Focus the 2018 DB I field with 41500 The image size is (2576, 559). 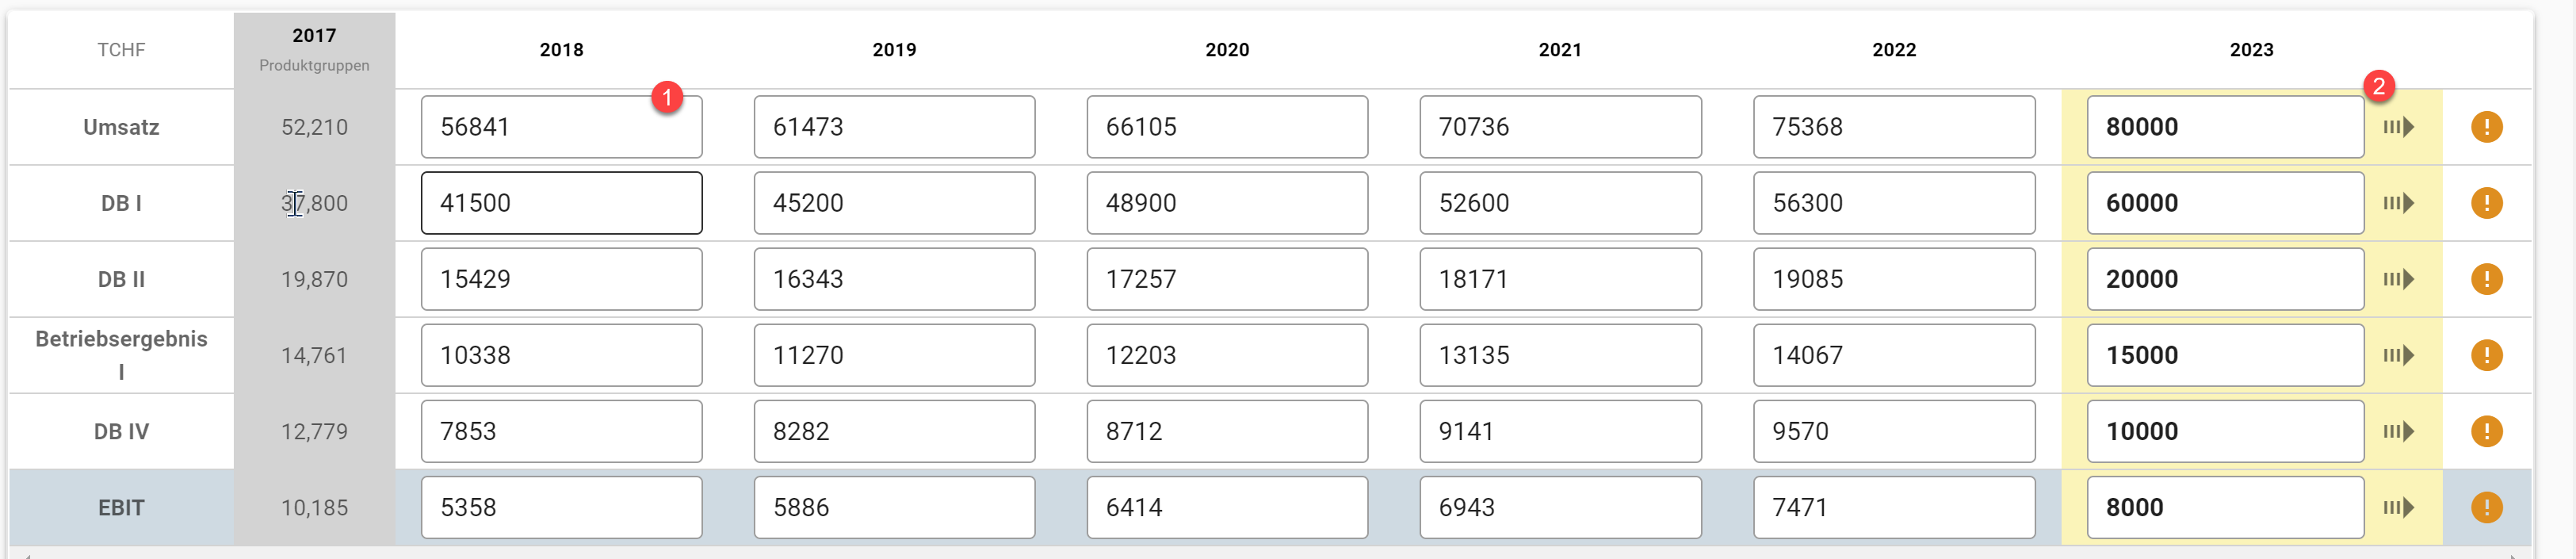(561, 203)
